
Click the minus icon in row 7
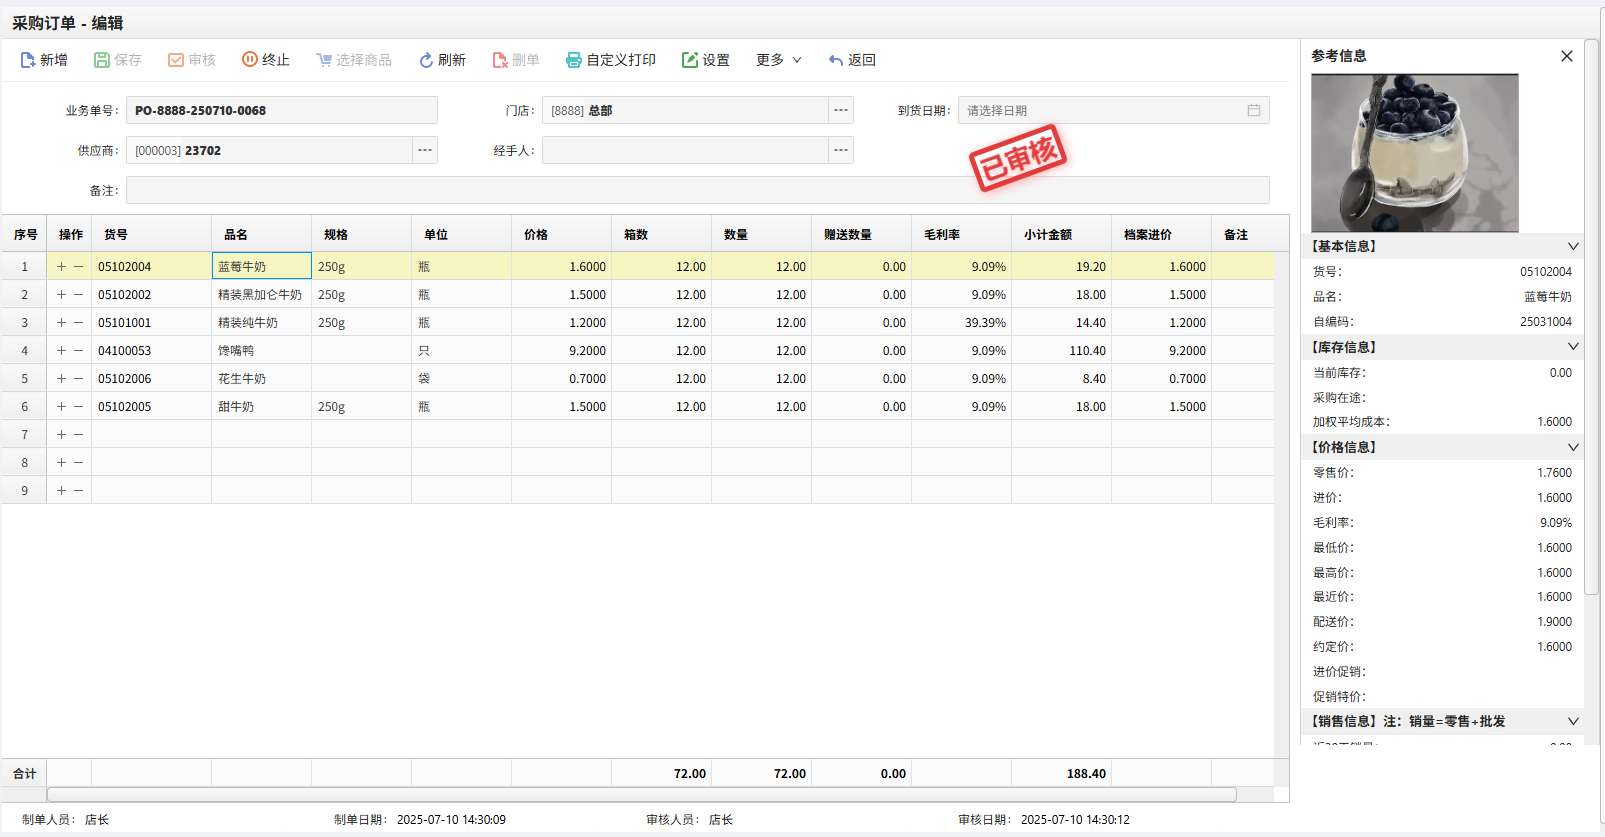78,435
